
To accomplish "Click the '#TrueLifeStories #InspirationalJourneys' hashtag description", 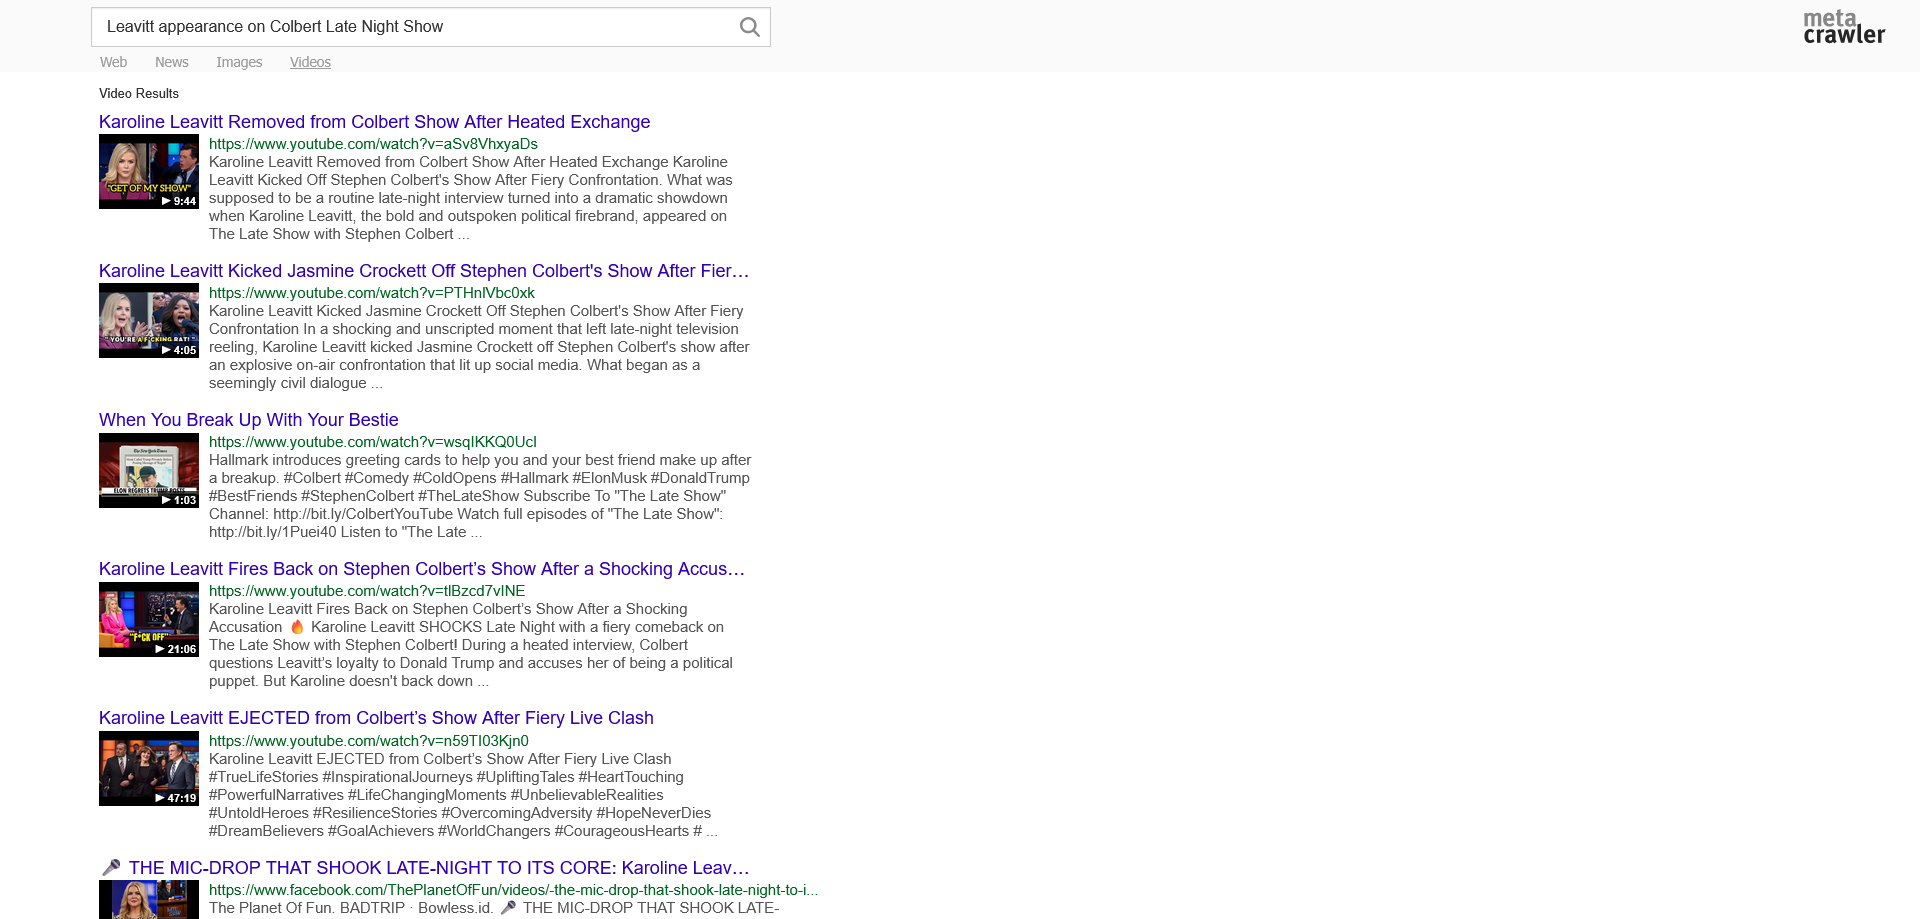I will coord(463,795).
